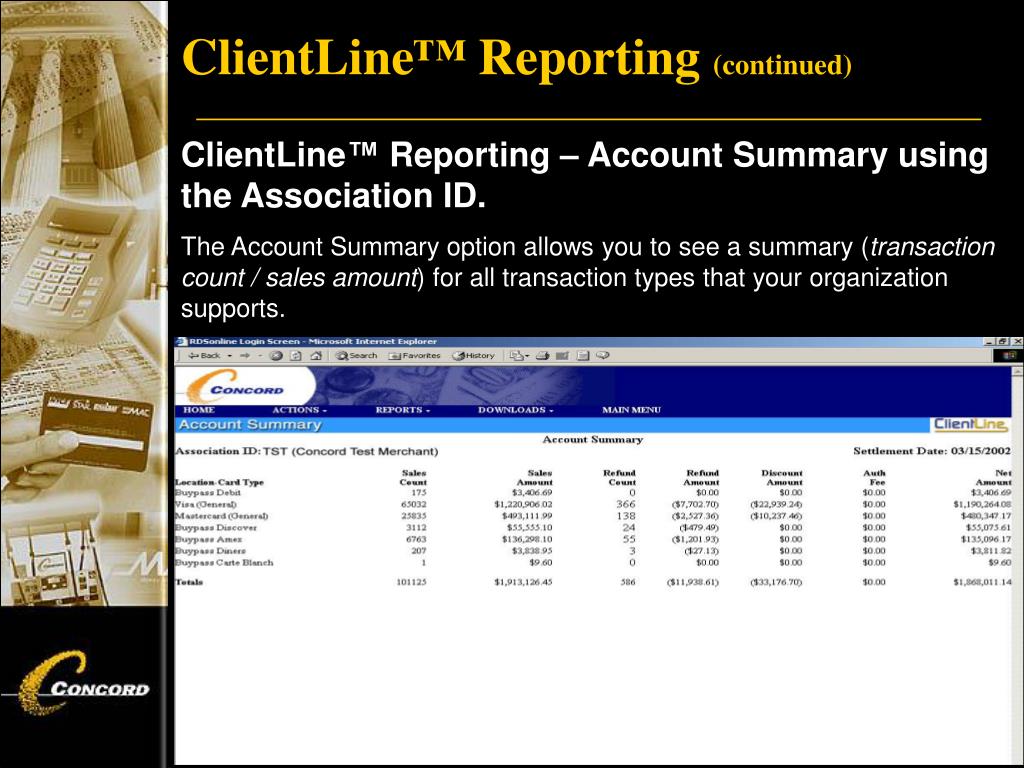Click the MAIN MENU link
This screenshot has height=768, width=1024.
click(631, 410)
